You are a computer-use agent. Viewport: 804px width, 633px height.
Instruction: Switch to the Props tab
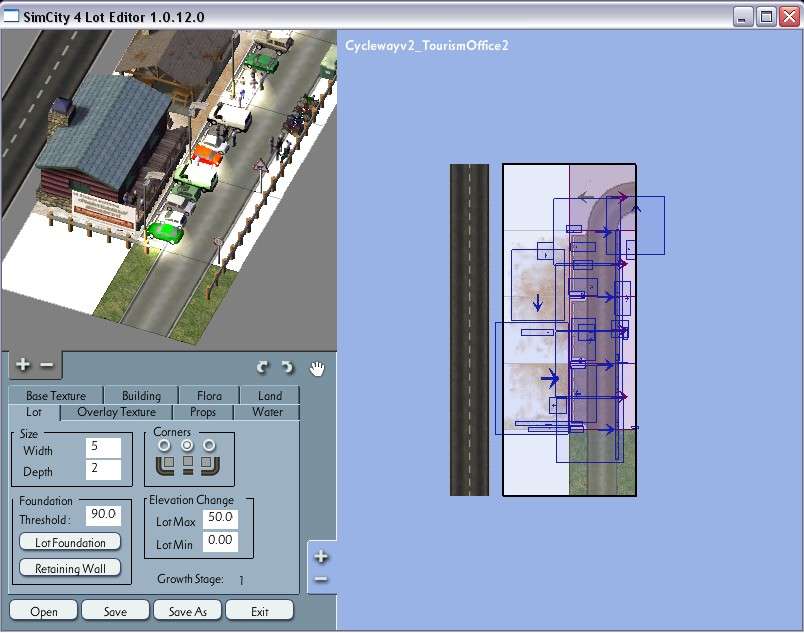[x=203, y=412]
